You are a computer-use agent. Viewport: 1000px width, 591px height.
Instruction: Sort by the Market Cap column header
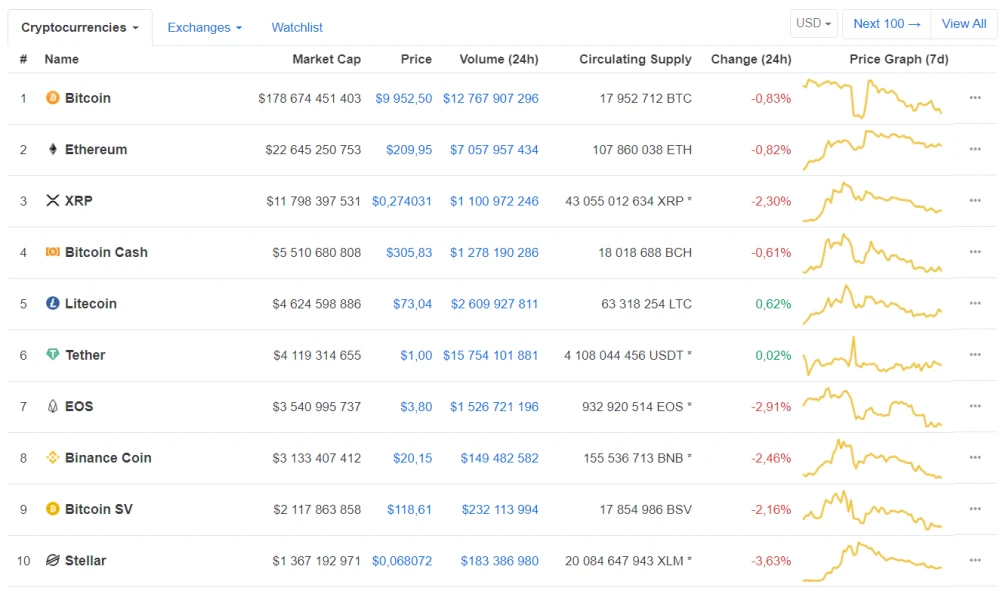[x=327, y=59]
